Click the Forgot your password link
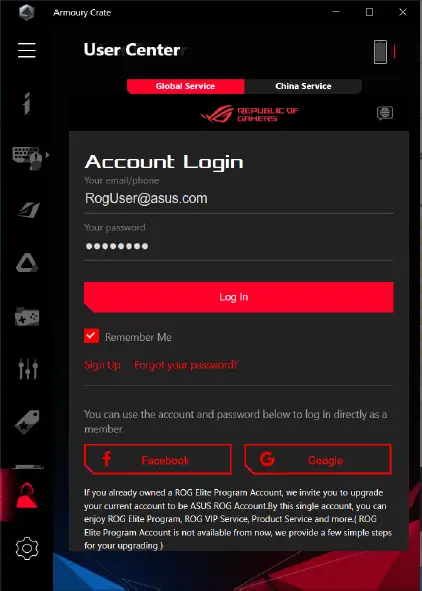Image resolution: width=422 pixels, height=591 pixels. (x=186, y=365)
